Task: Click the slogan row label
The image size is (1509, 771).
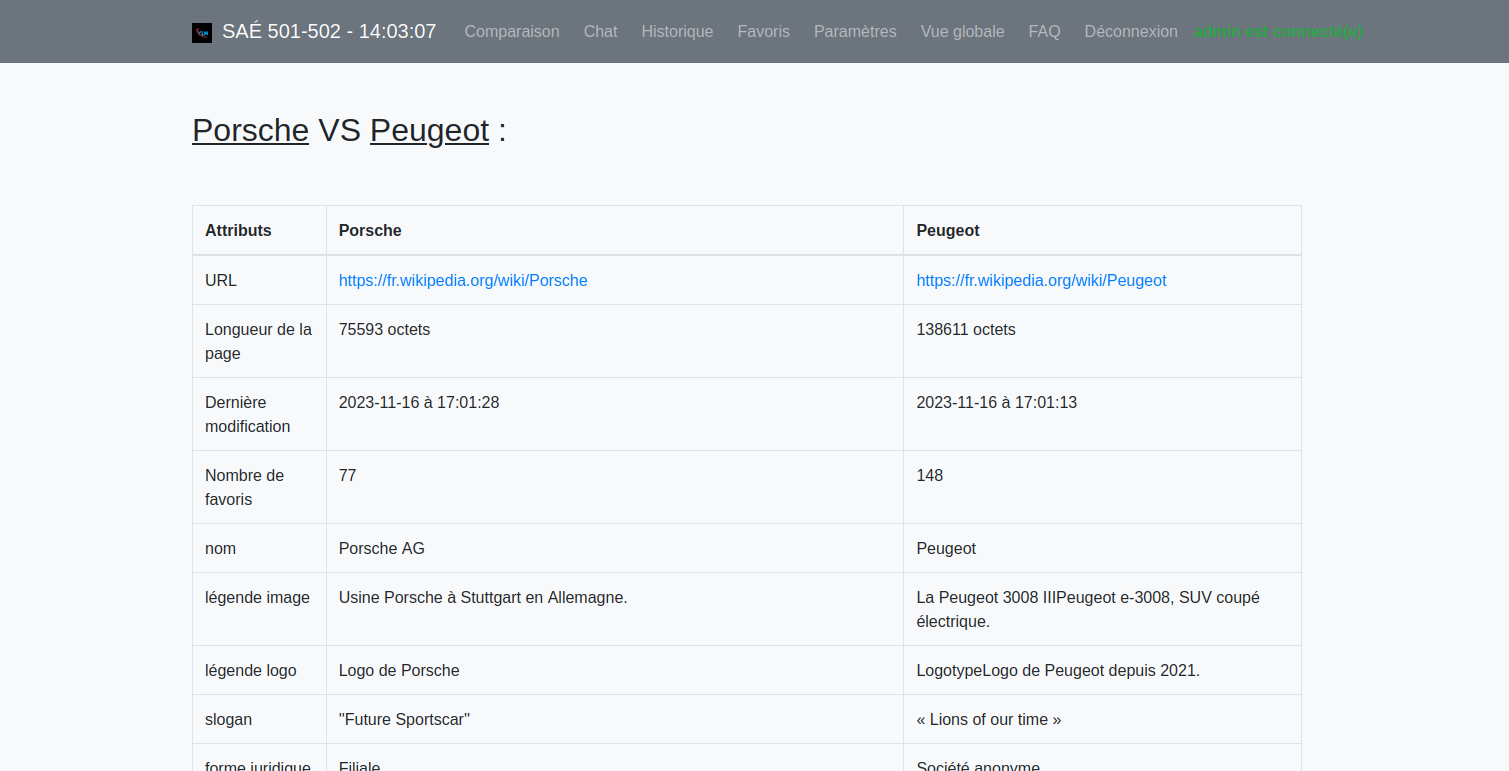Action: click(x=228, y=719)
